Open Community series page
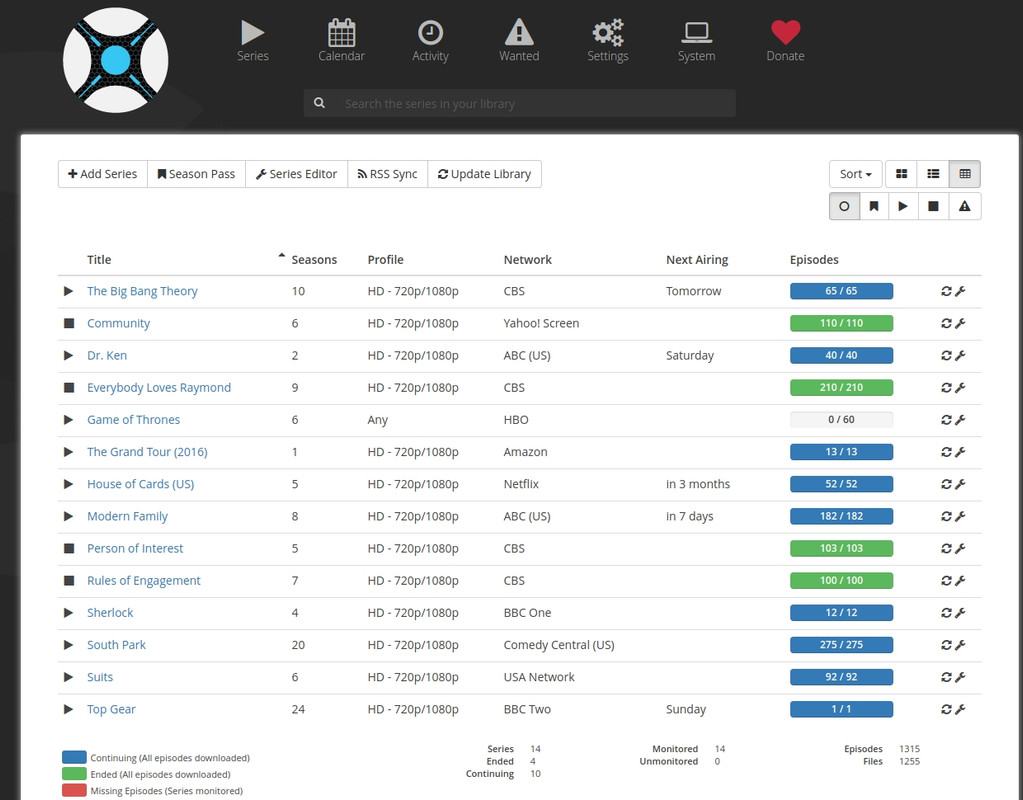Image resolution: width=1023 pixels, height=800 pixels. click(118, 323)
